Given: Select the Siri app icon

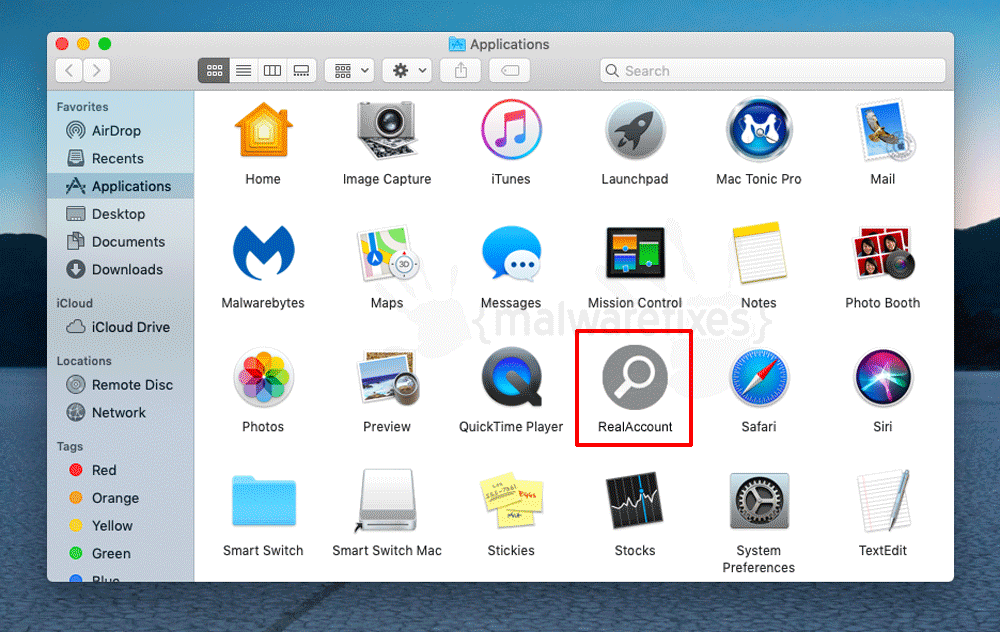Looking at the screenshot, I should 883,378.
